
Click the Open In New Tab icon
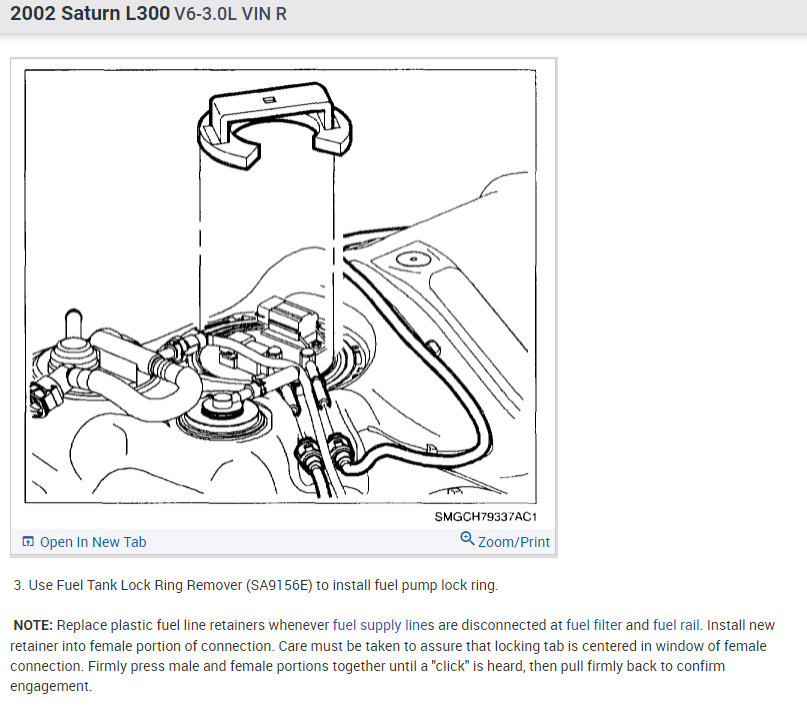point(28,541)
